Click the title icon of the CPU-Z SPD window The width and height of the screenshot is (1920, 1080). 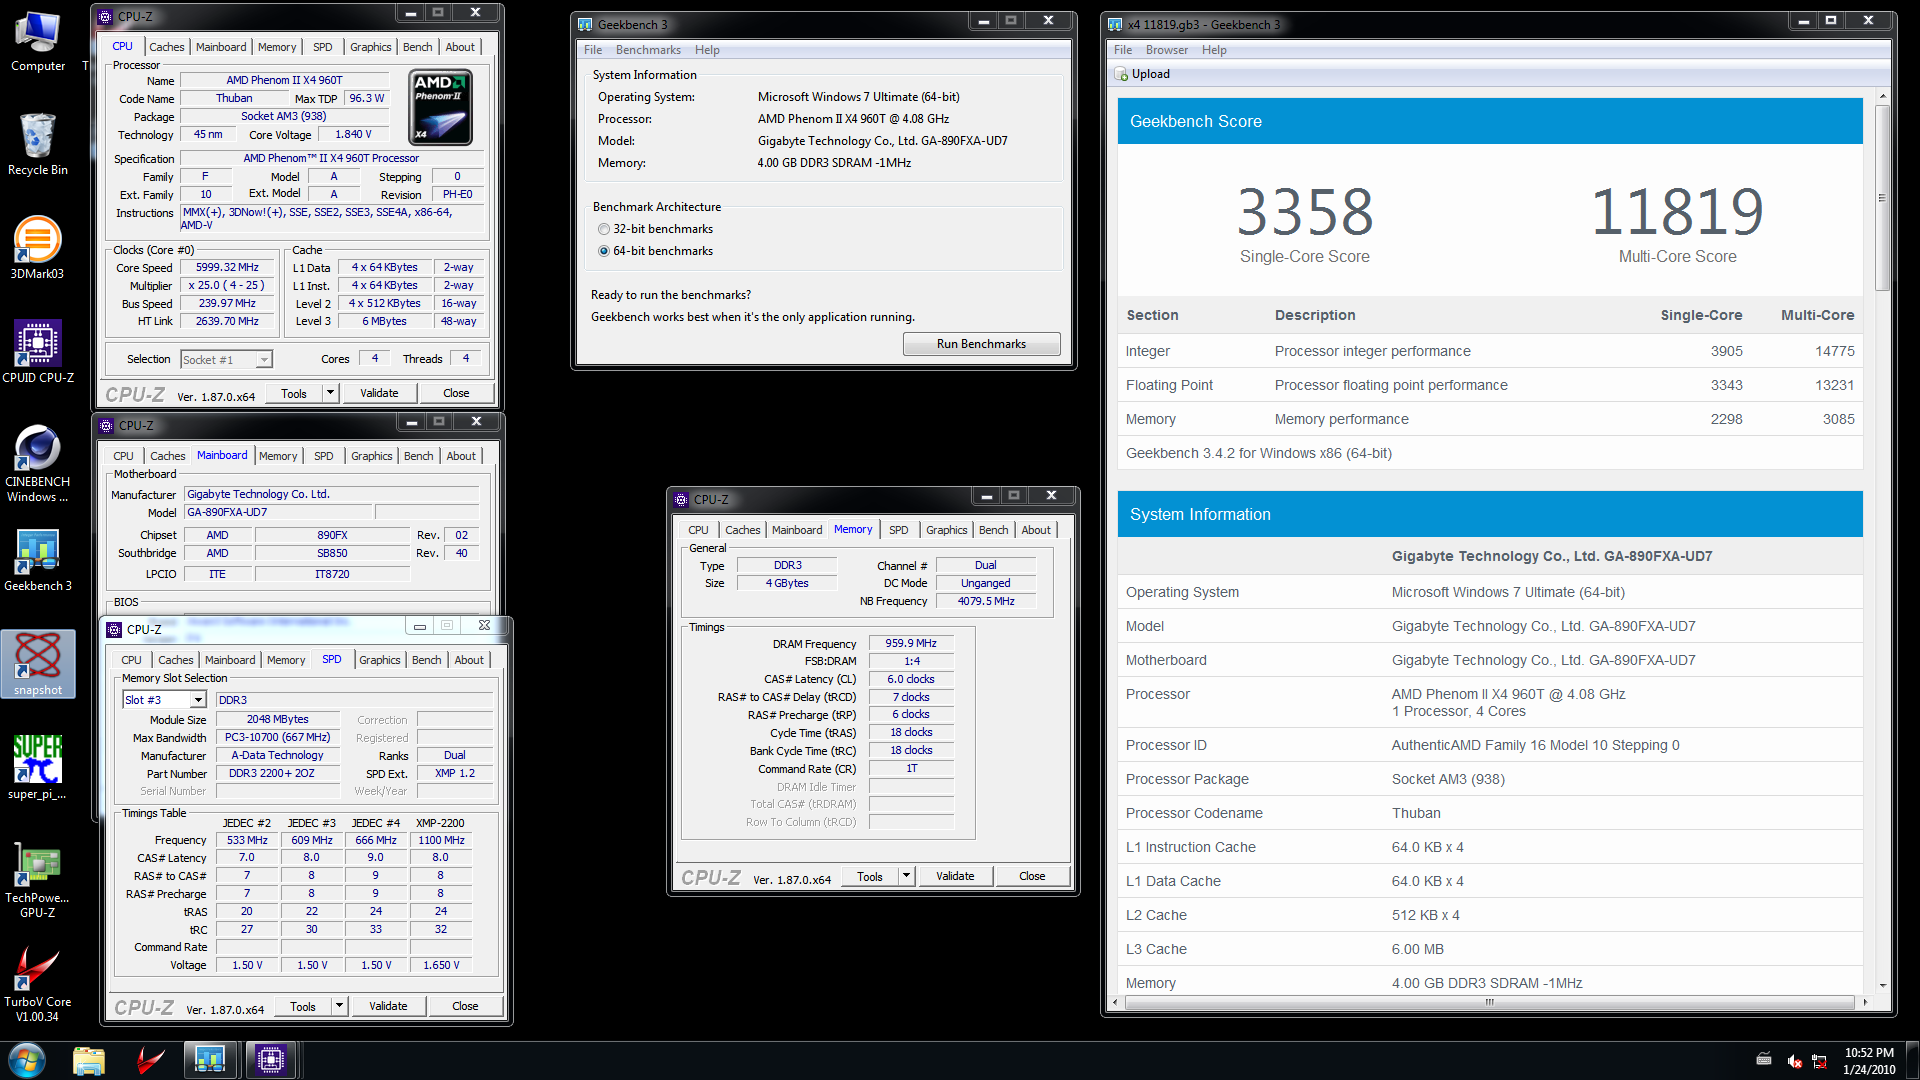(x=114, y=629)
